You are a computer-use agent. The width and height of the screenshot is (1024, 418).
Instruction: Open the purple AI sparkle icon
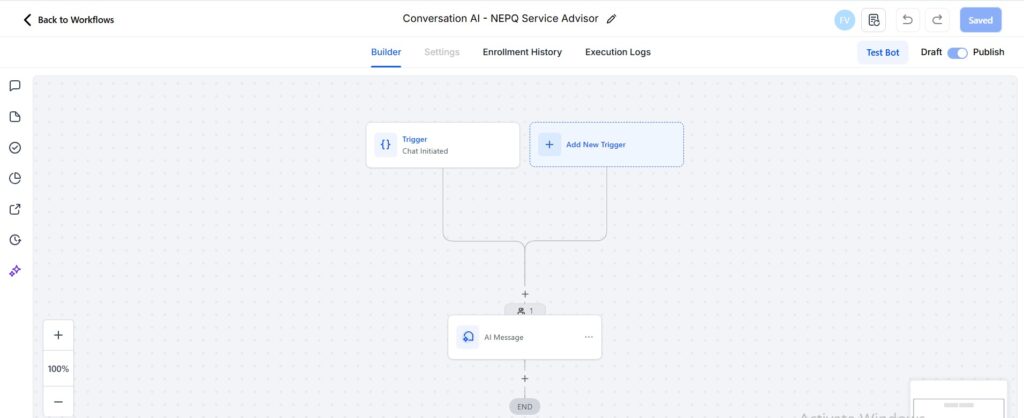click(15, 270)
